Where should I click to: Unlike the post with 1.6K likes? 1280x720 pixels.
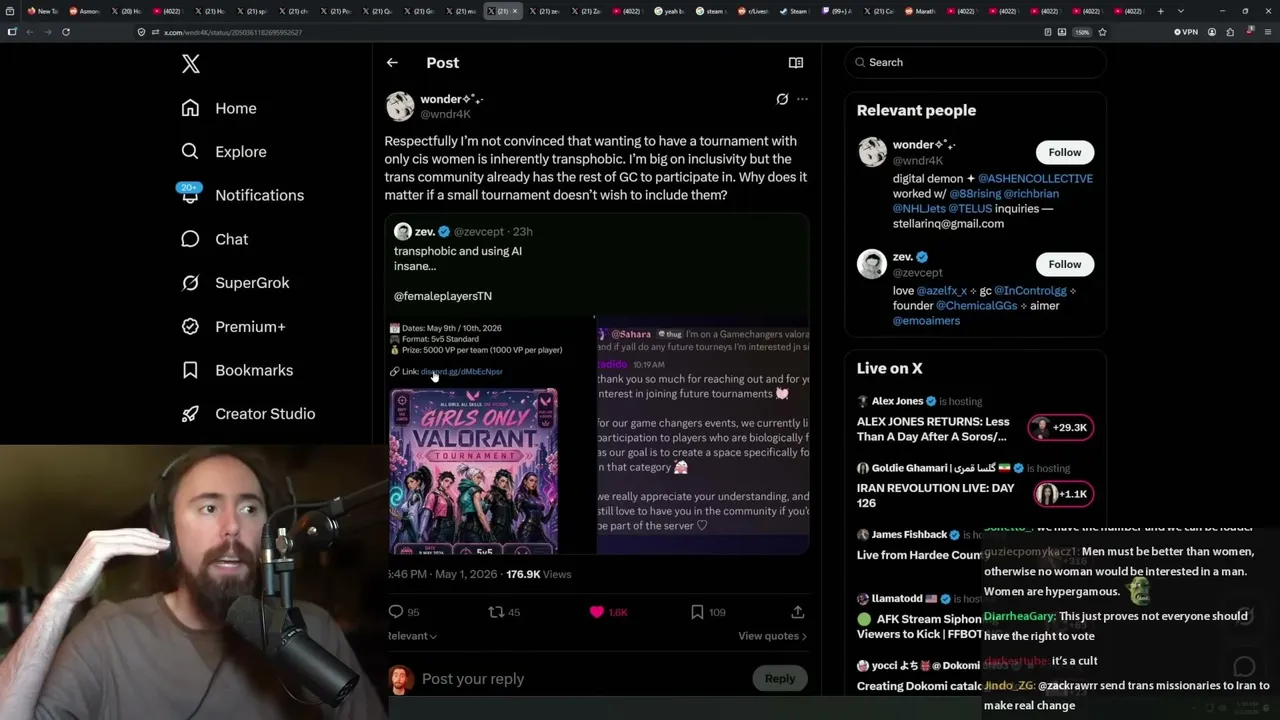597,612
